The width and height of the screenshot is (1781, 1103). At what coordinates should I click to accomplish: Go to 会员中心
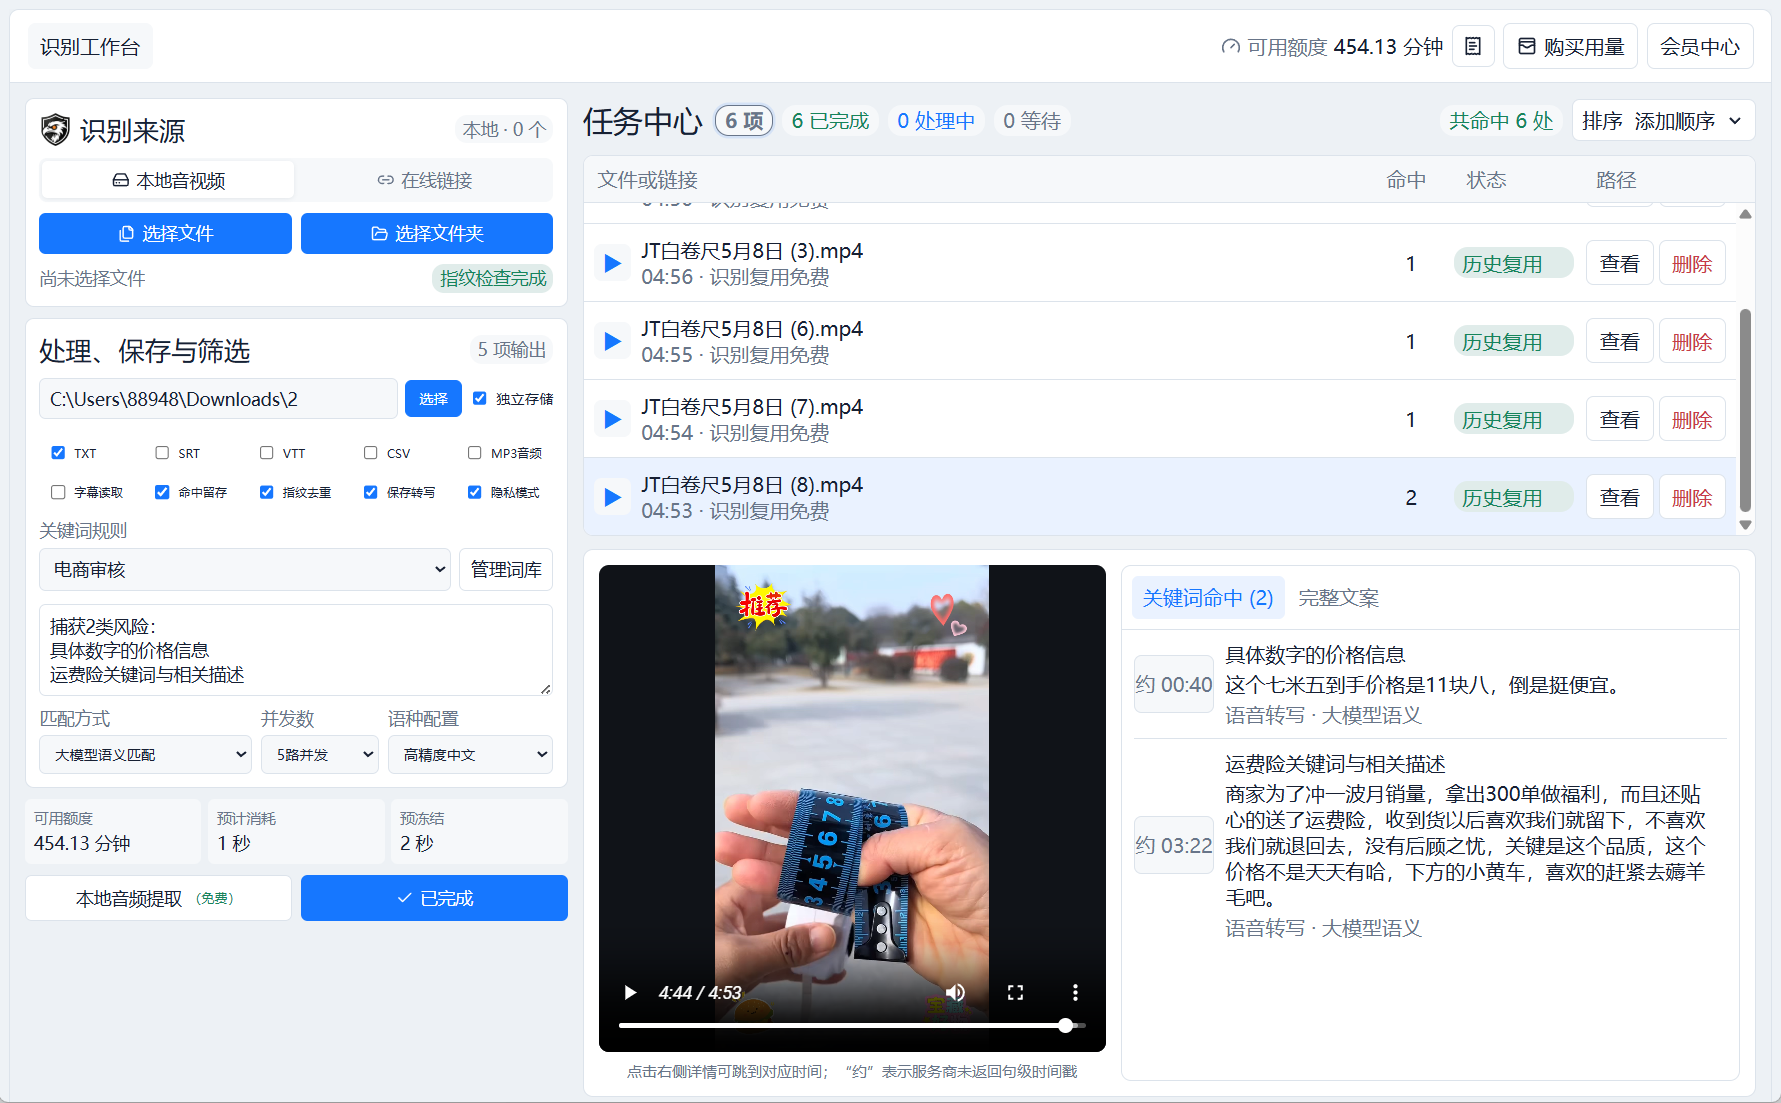1700,46
